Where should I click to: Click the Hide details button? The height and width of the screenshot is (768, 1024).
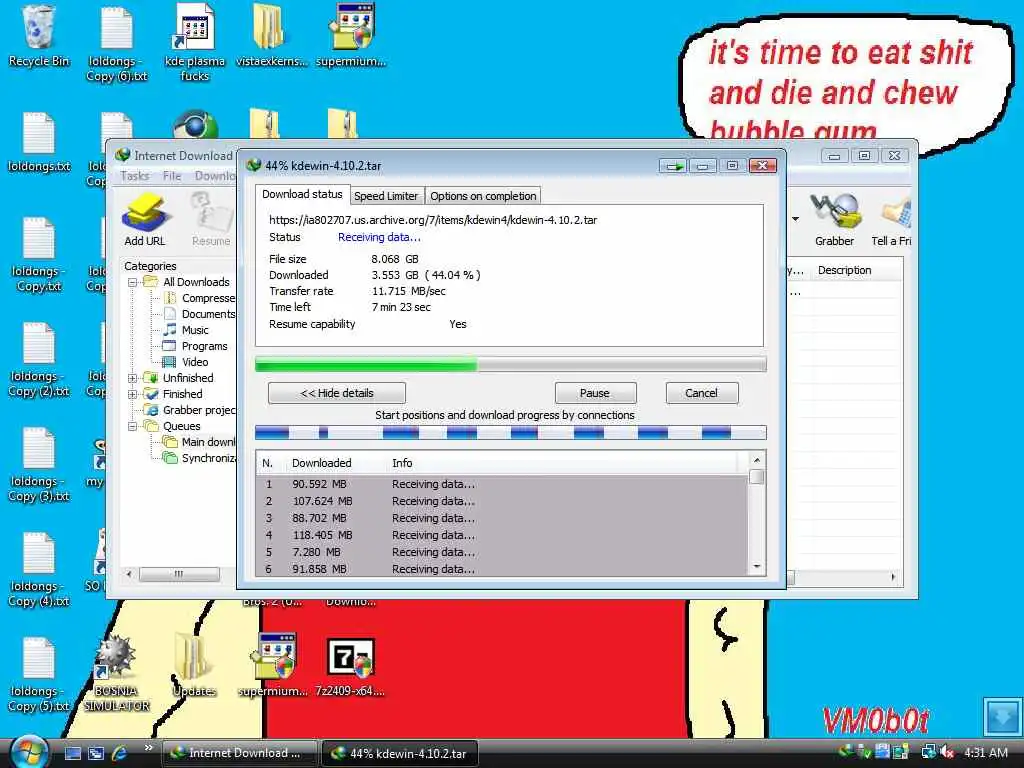[x=337, y=393]
